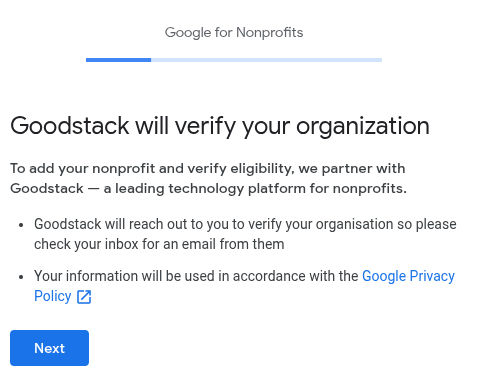Click the second bullet dot
479x378 pixels.
coord(21,277)
